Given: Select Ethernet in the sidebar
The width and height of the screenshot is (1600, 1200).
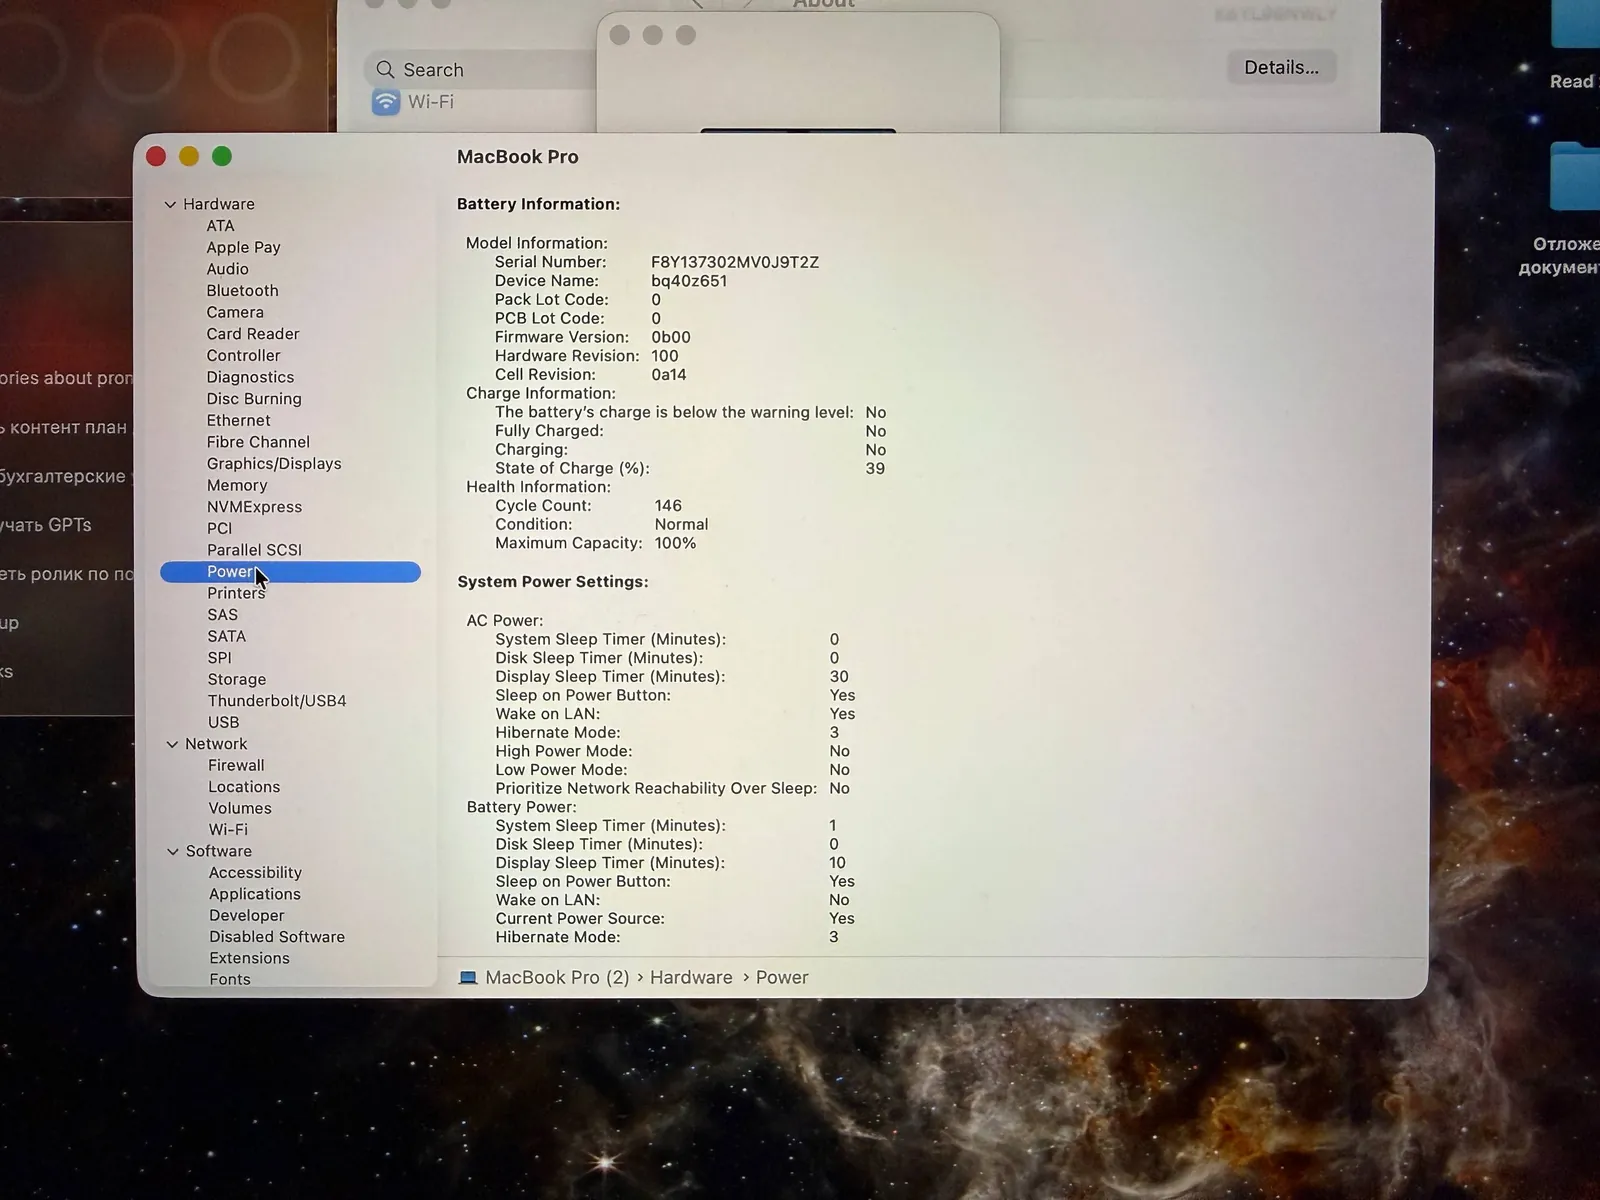Looking at the screenshot, I should (x=238, y=420).
